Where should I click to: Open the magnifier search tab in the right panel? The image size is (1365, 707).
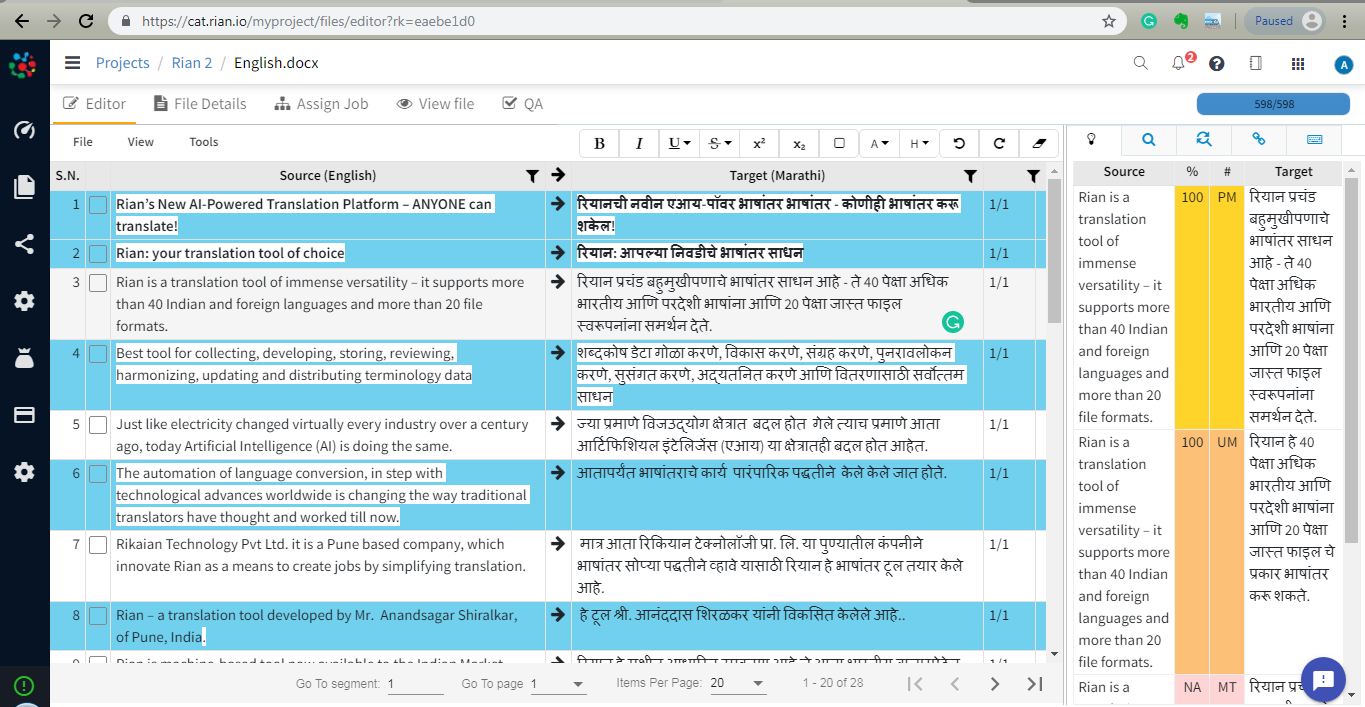(1149, 140)
